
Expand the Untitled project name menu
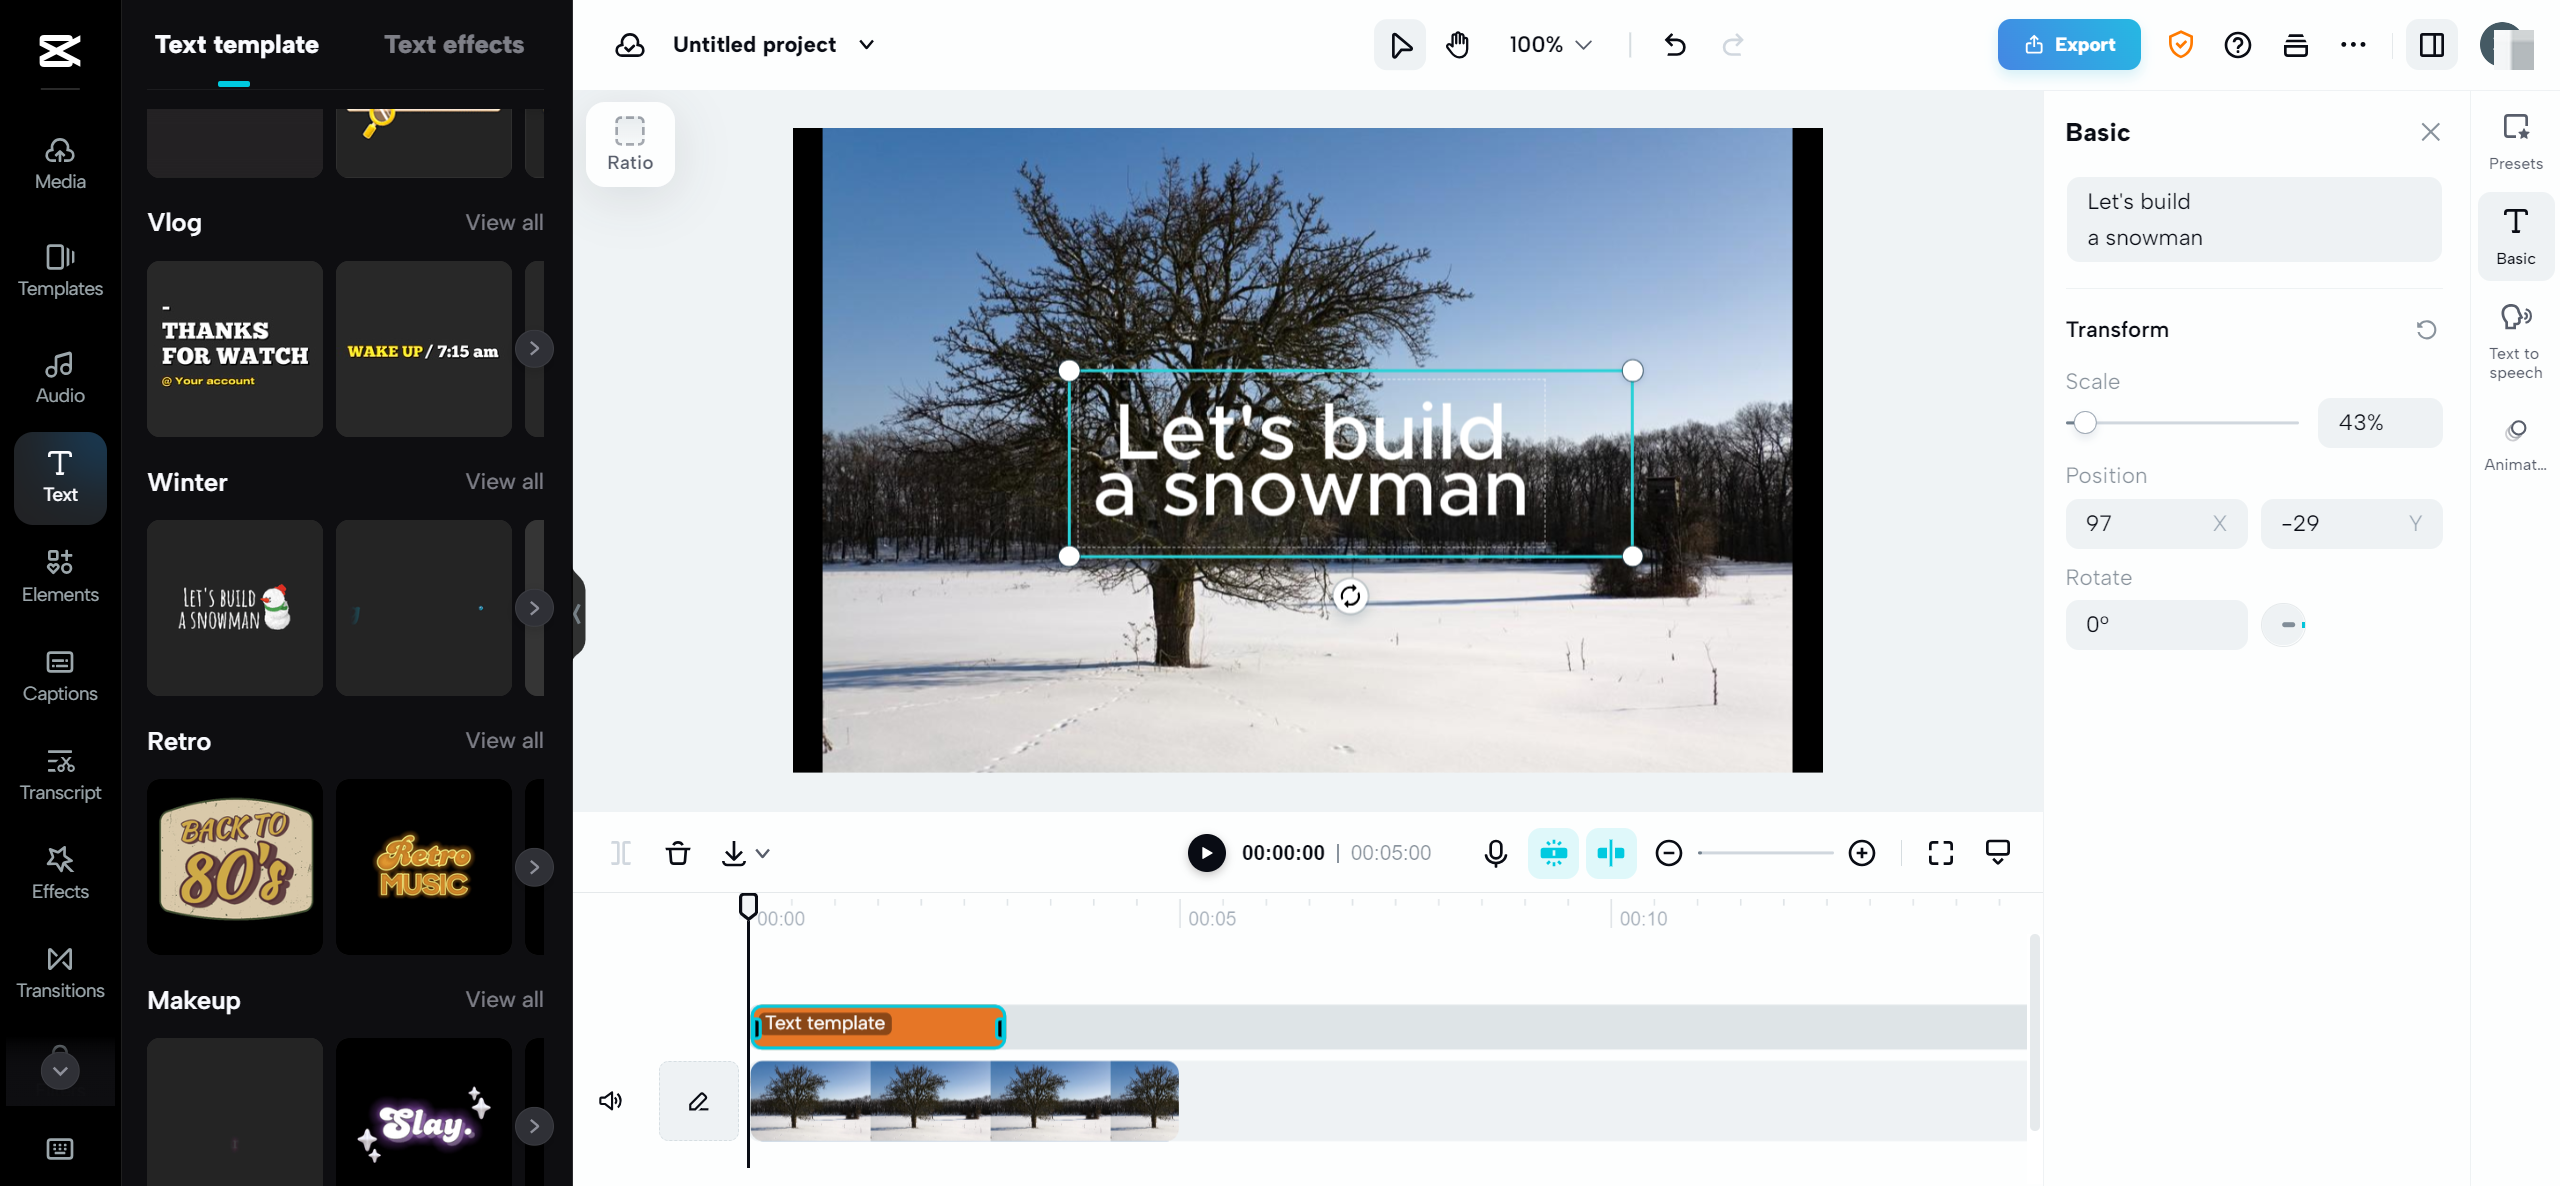866,45
